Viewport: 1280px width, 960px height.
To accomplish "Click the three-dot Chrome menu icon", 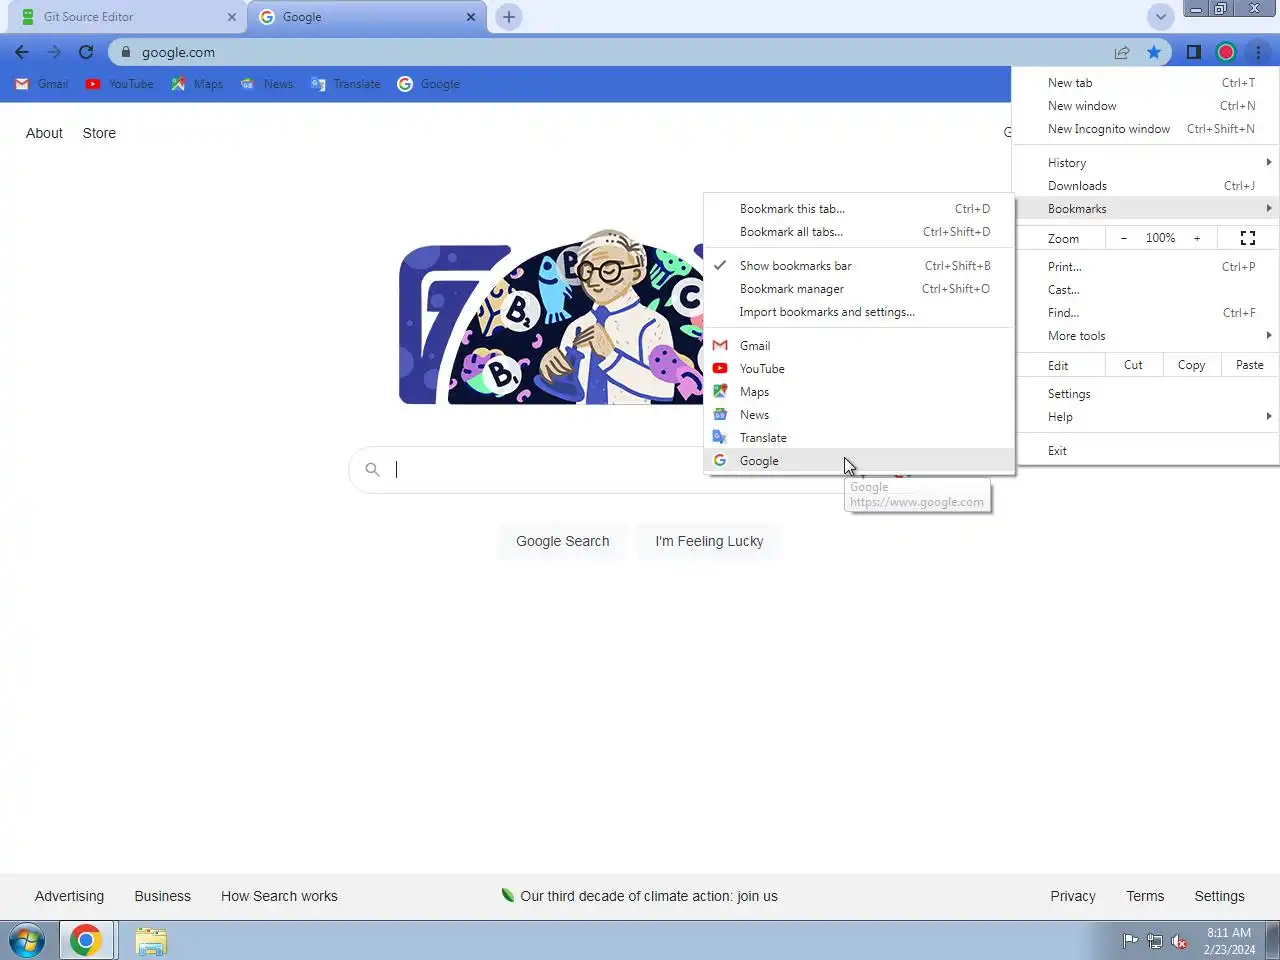I will point(1258,52).
